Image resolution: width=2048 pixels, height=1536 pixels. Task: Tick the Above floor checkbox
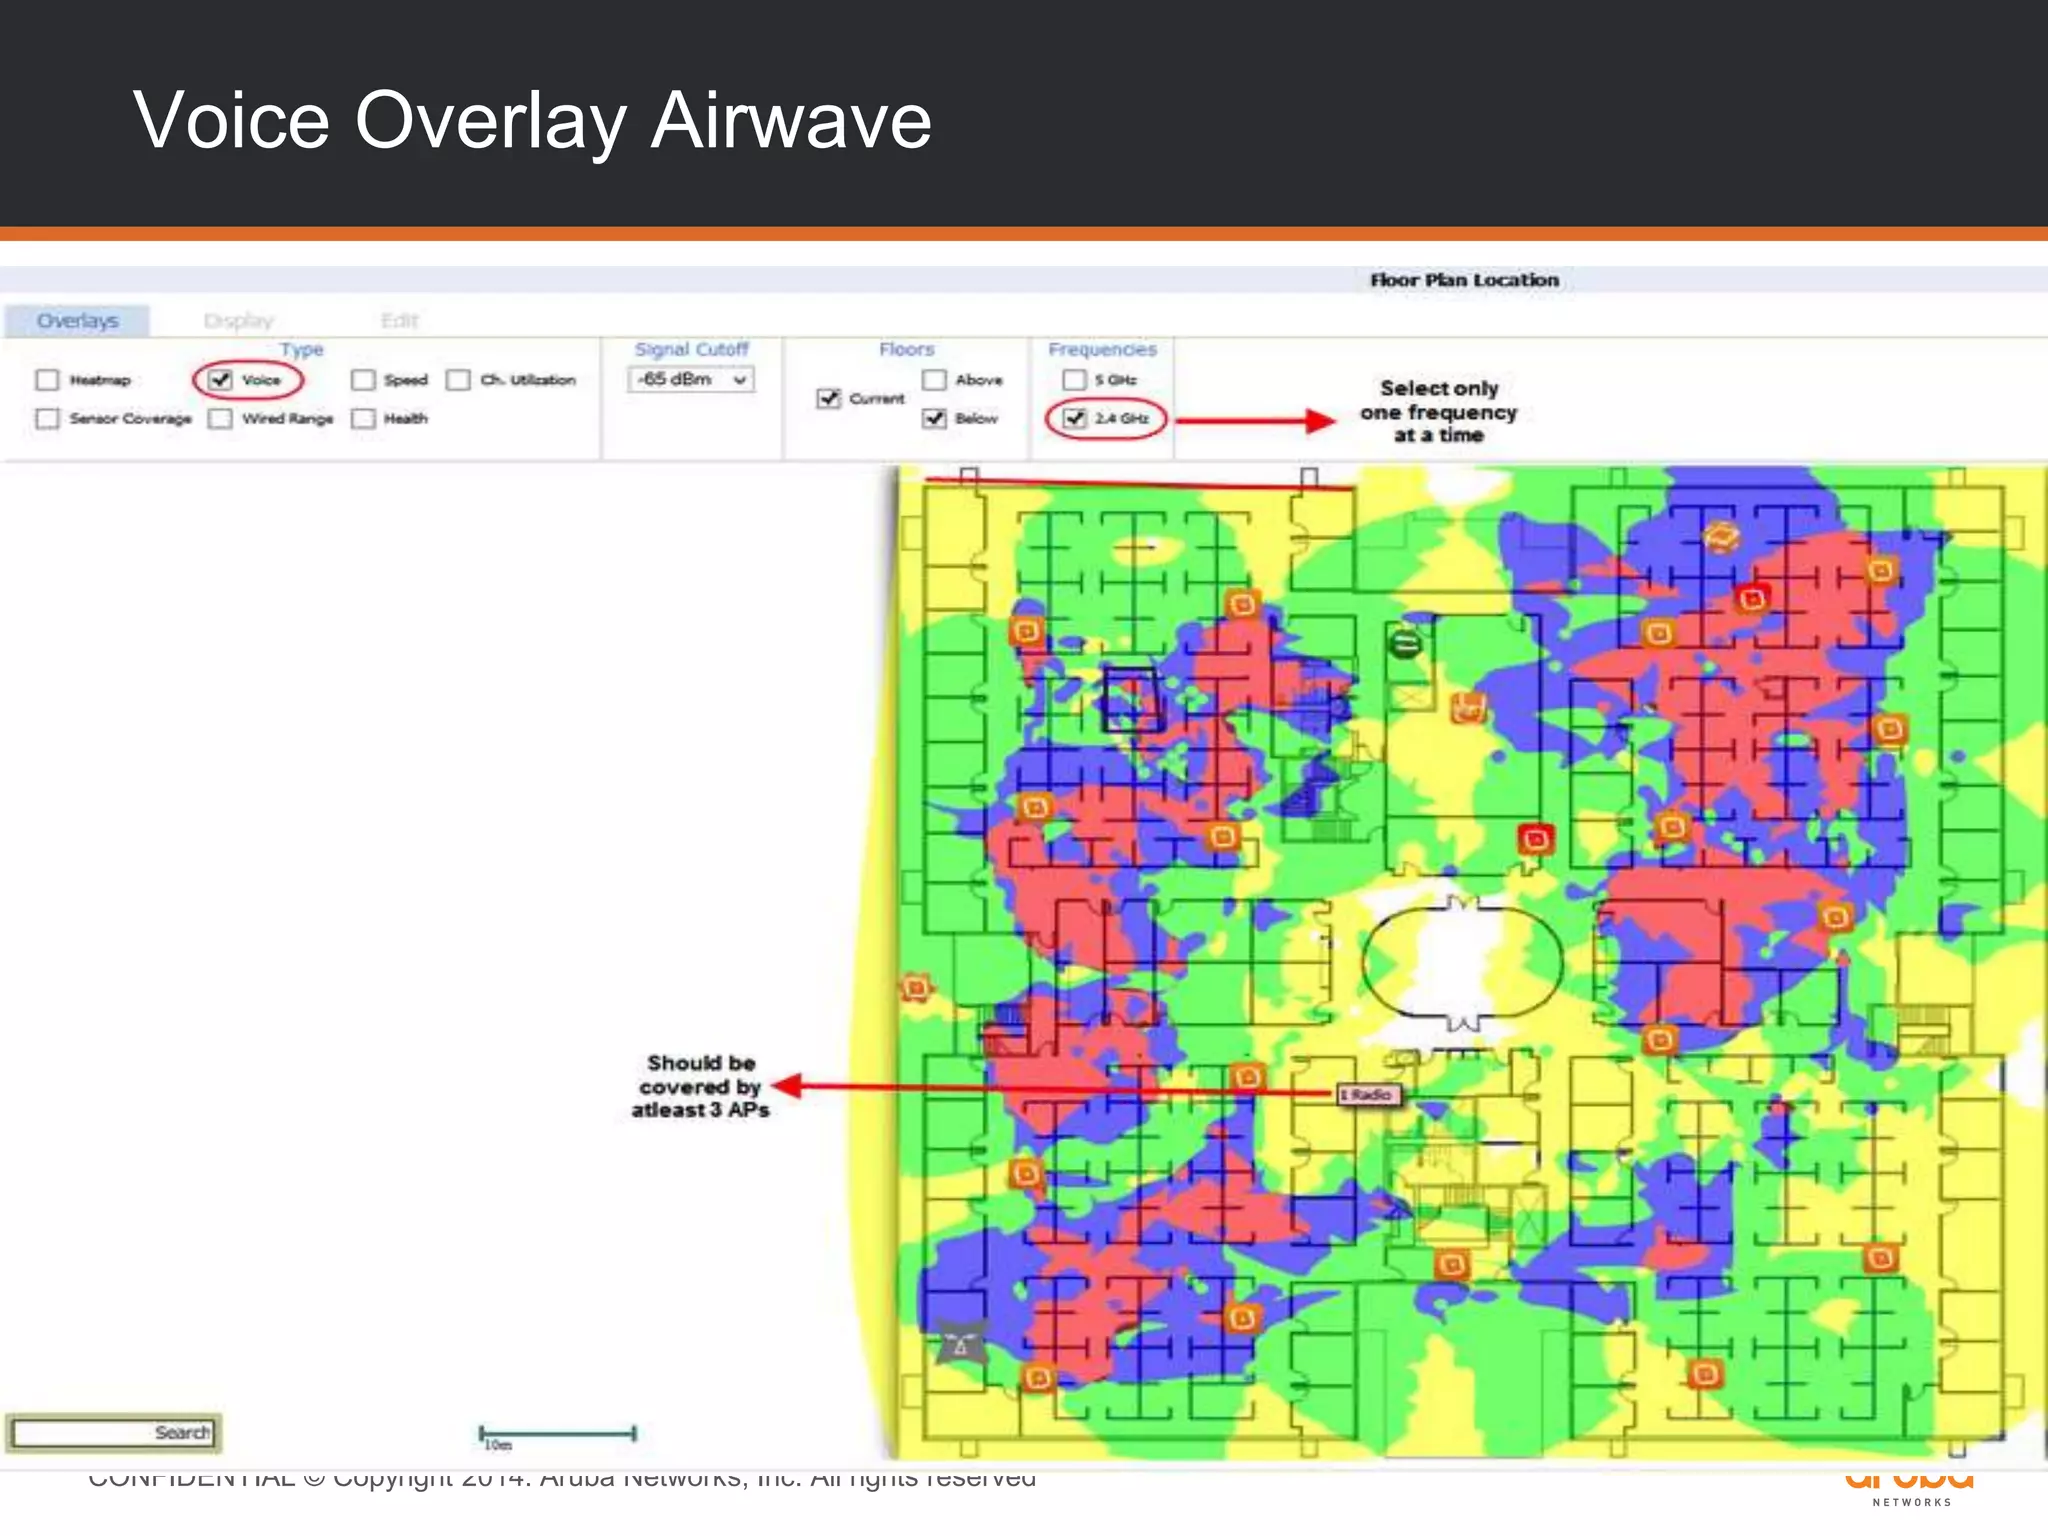click(934, 380)
